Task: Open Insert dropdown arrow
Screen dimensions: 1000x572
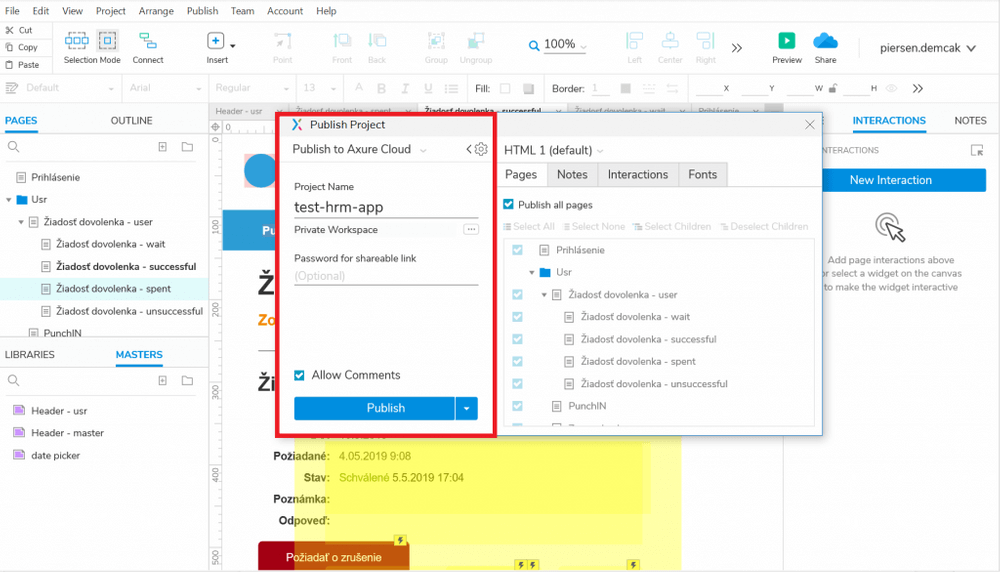Action: [x=233, y=46]
